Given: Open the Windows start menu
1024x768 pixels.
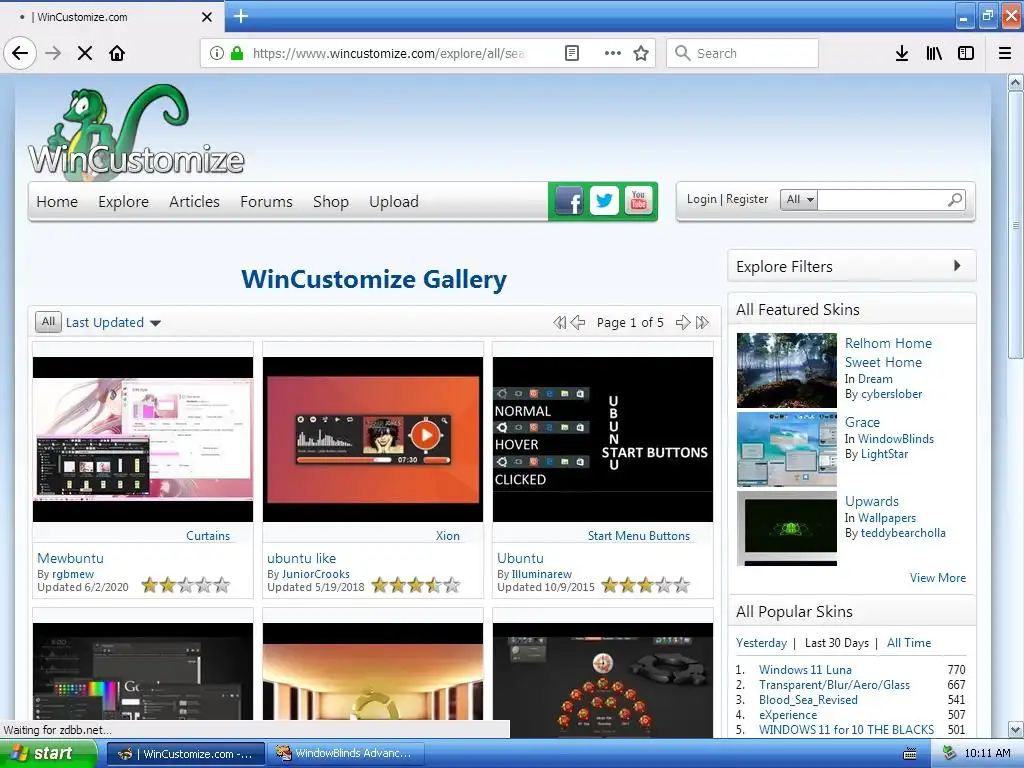Looking at the screenshot, I should 48,754.
